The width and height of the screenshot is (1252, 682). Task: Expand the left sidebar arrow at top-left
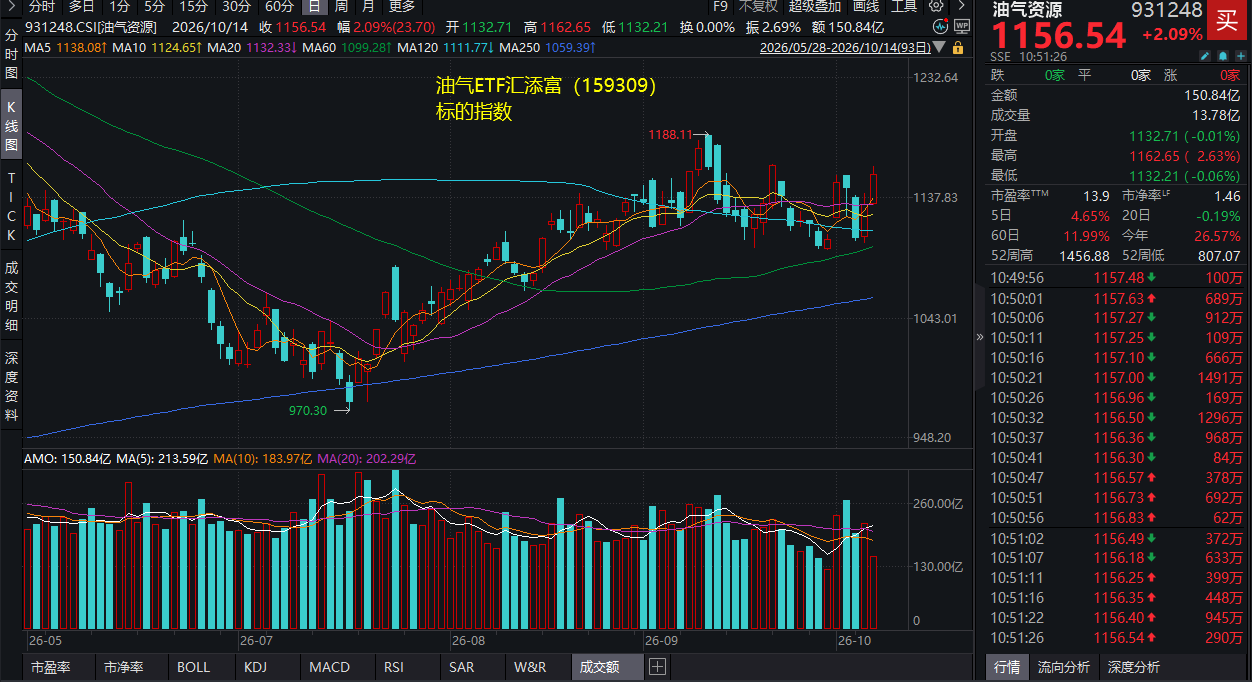coord(11,8)
